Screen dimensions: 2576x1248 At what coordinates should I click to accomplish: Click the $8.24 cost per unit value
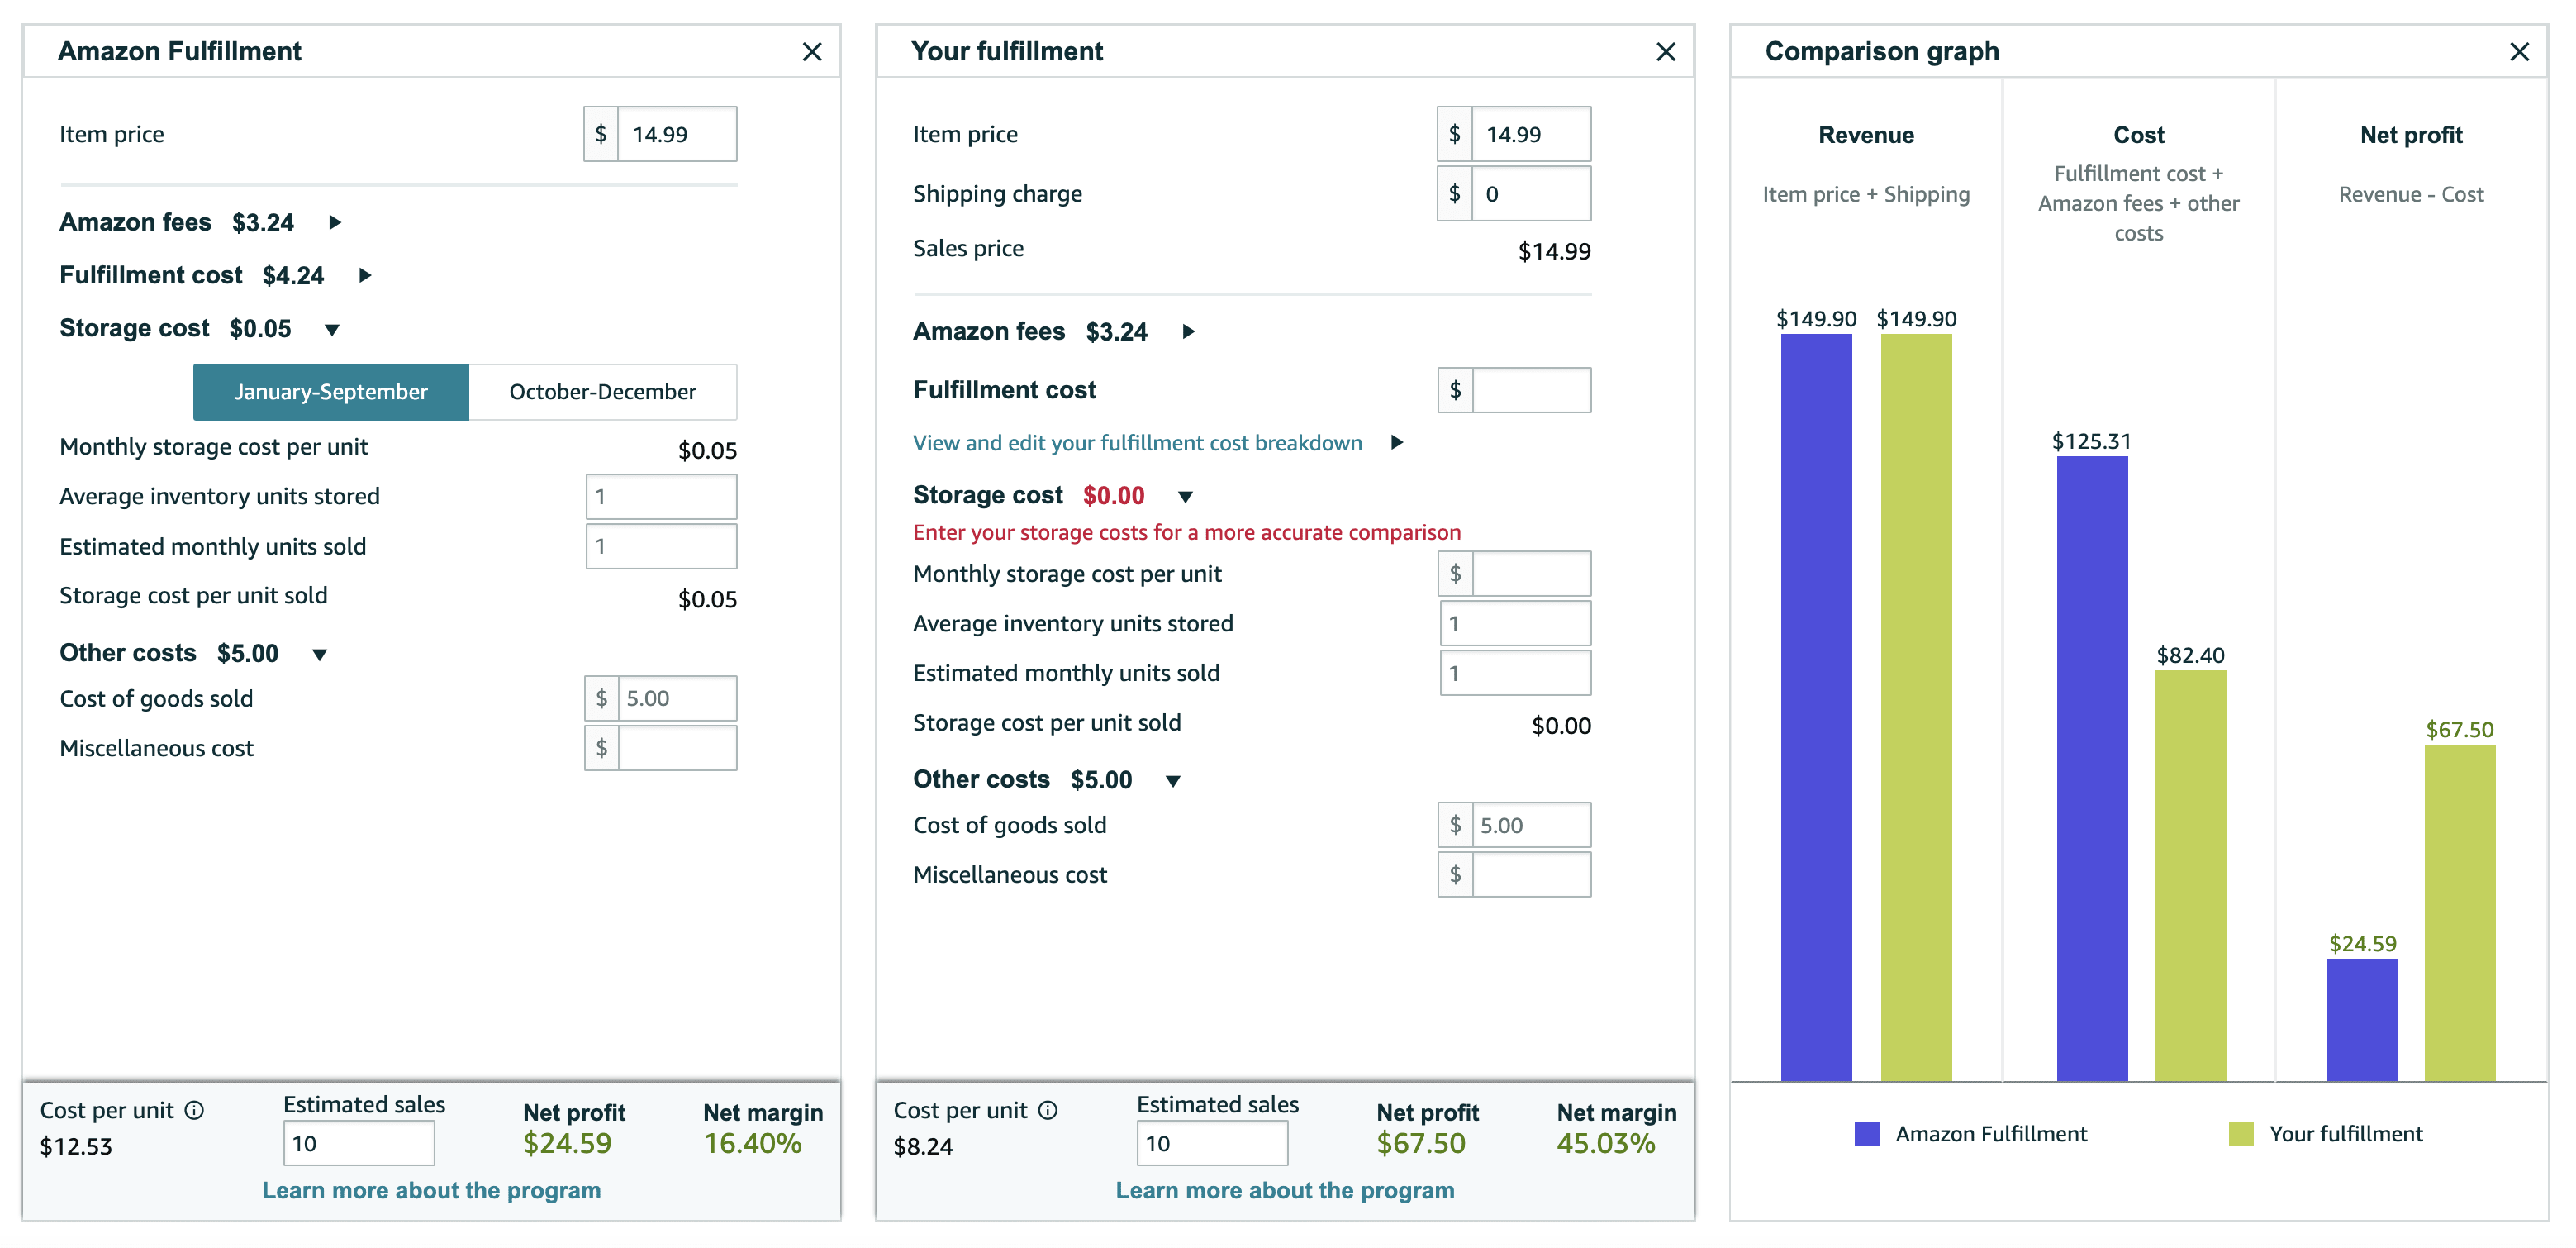click(x=923, y=1146)
